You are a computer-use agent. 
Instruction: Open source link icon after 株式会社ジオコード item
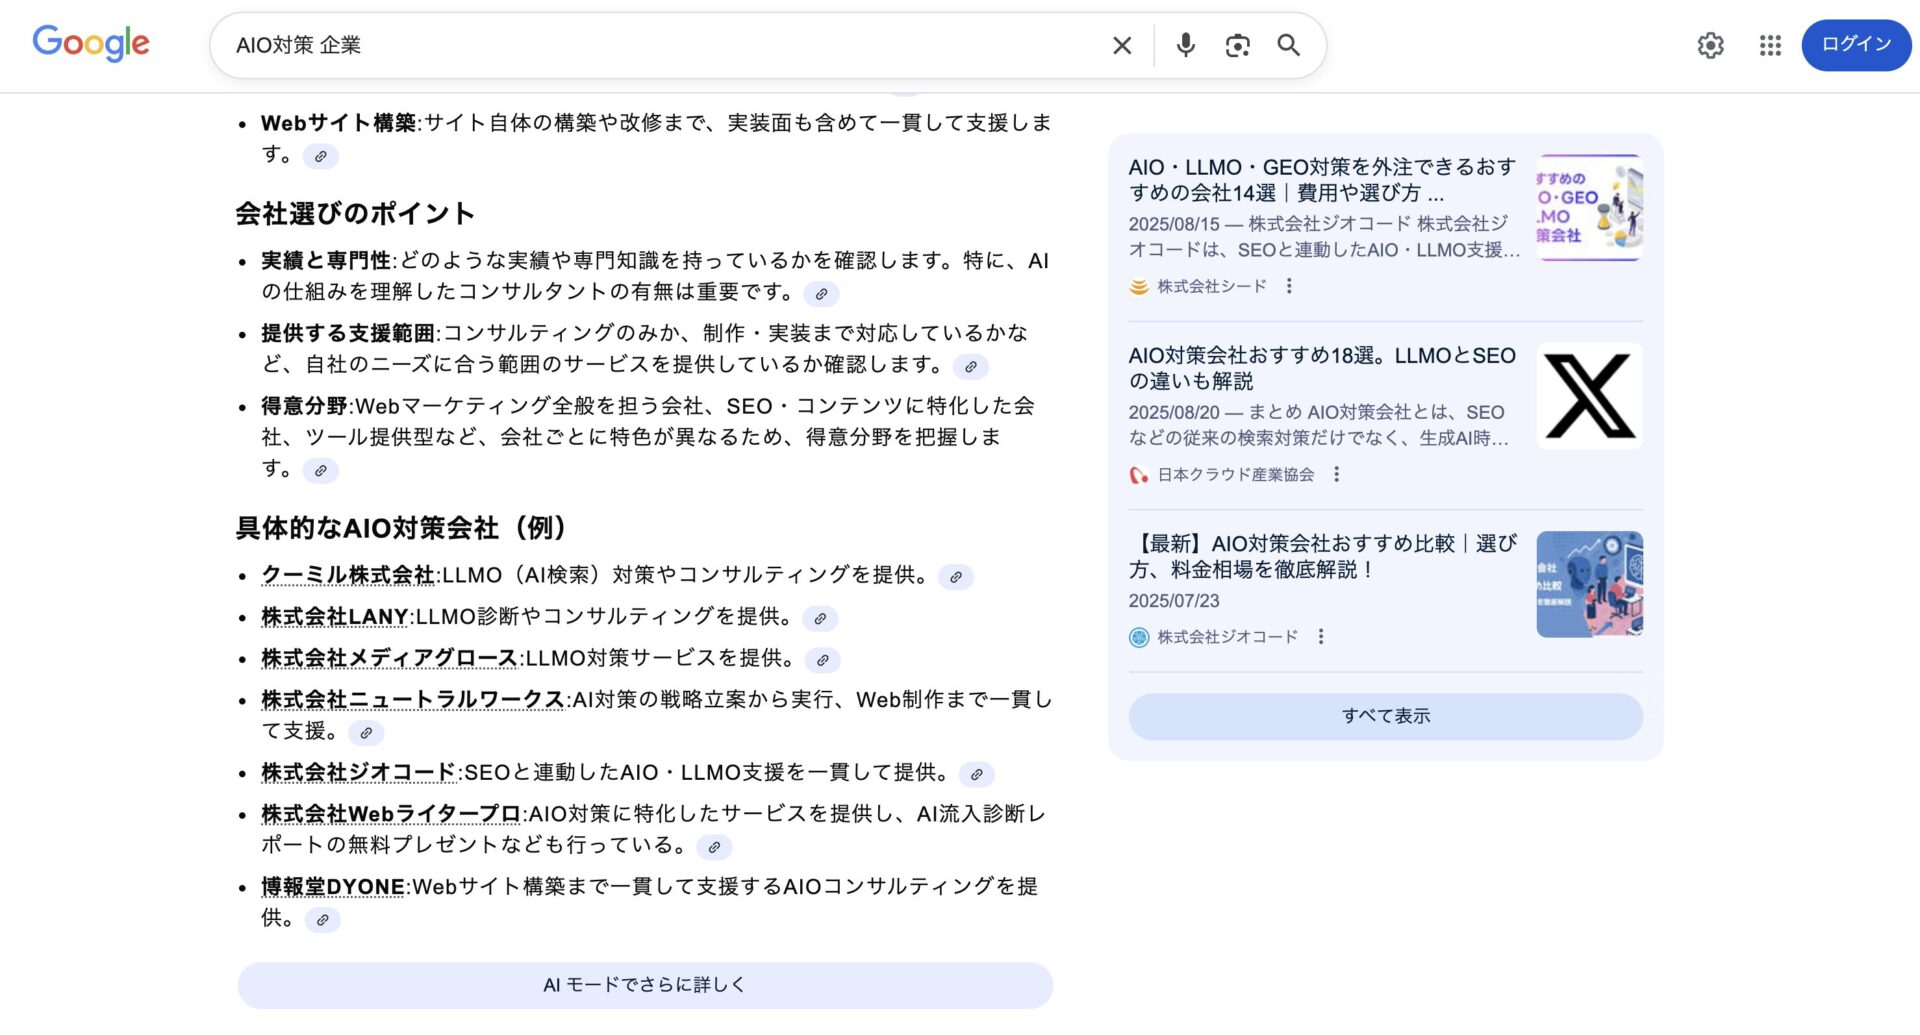click(x=977, y=774)
